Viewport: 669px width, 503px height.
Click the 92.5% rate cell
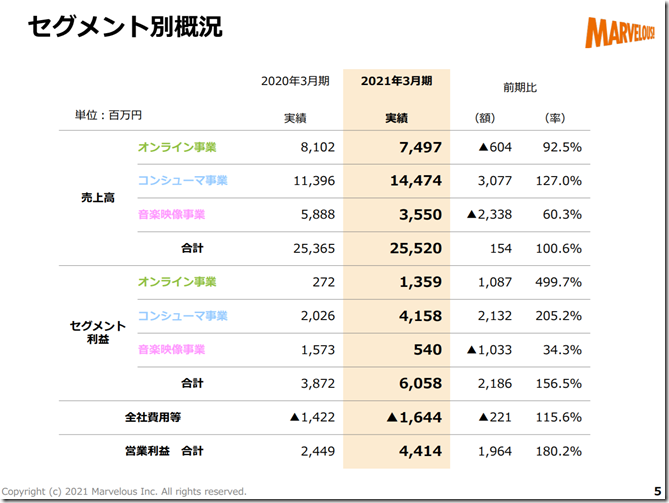(x=562, y=147)
